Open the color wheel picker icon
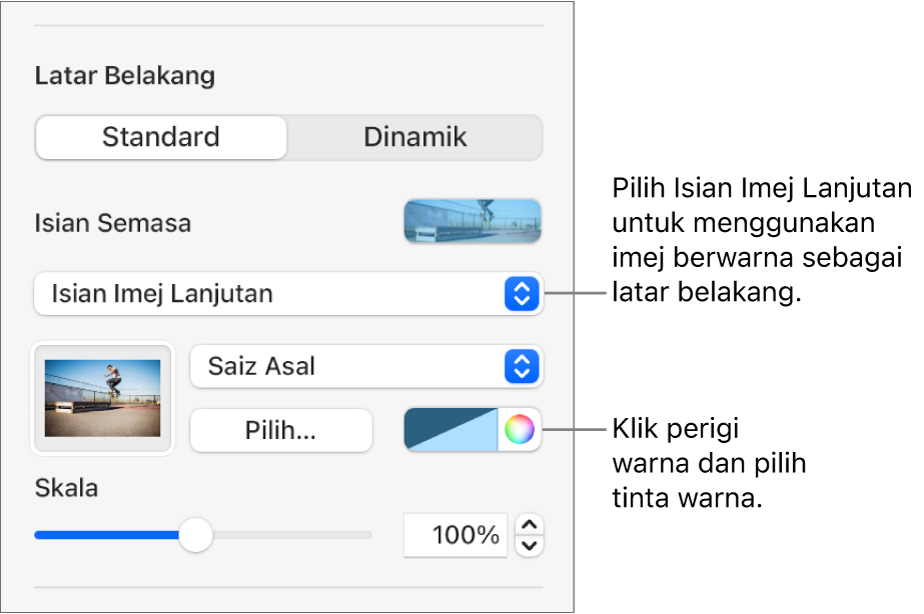Image resolution: width=924 pixels, height=614 pixels. pyautogui.click(x=519, y=430)
